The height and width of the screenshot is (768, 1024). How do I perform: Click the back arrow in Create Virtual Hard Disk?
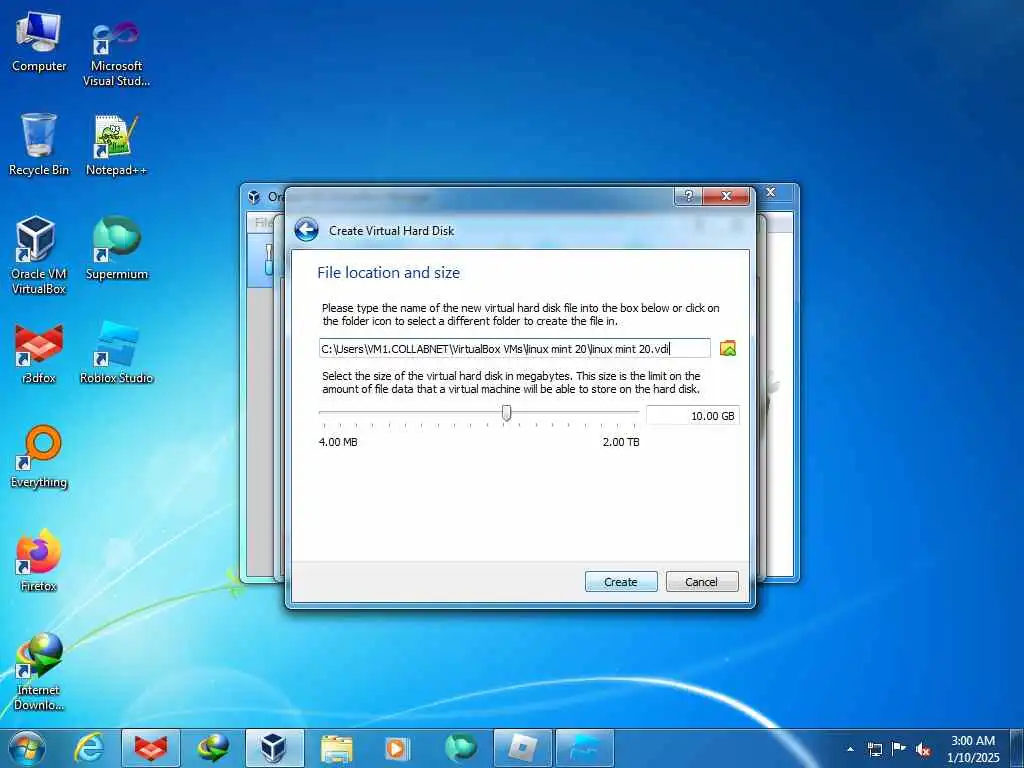(x=306, y=230)
